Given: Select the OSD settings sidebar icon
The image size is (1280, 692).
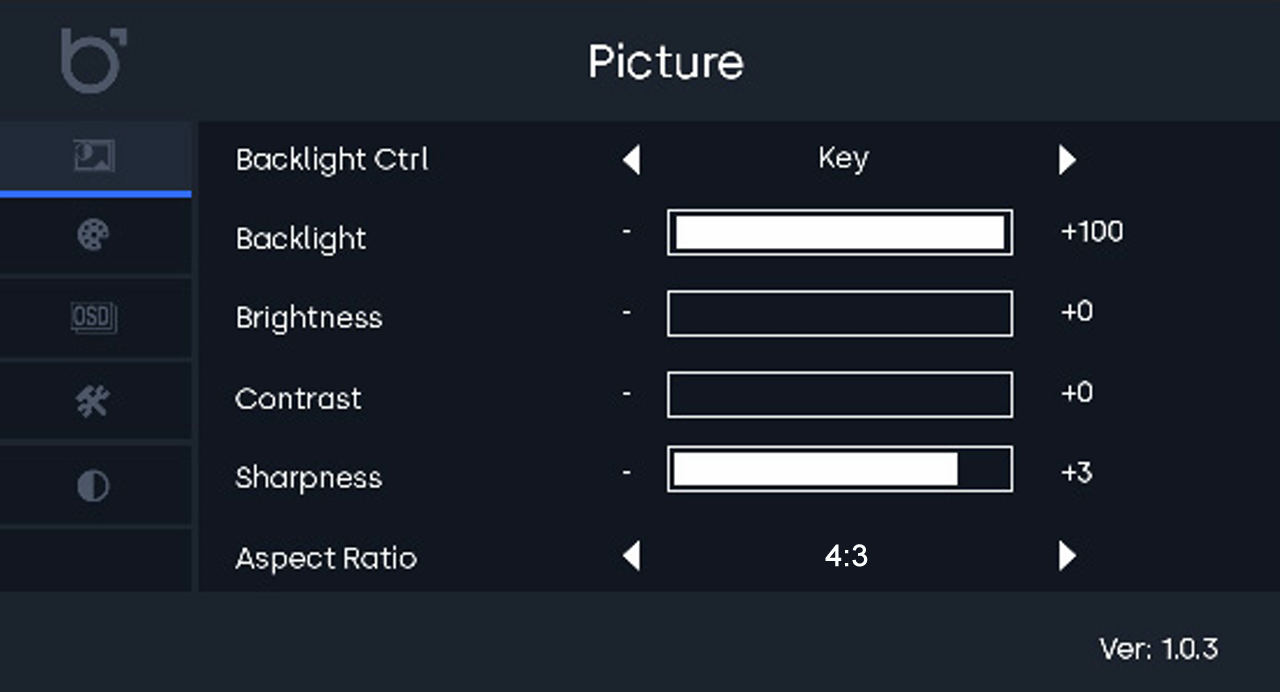Looking at the screenshot, I should click(x=93, y=318).
